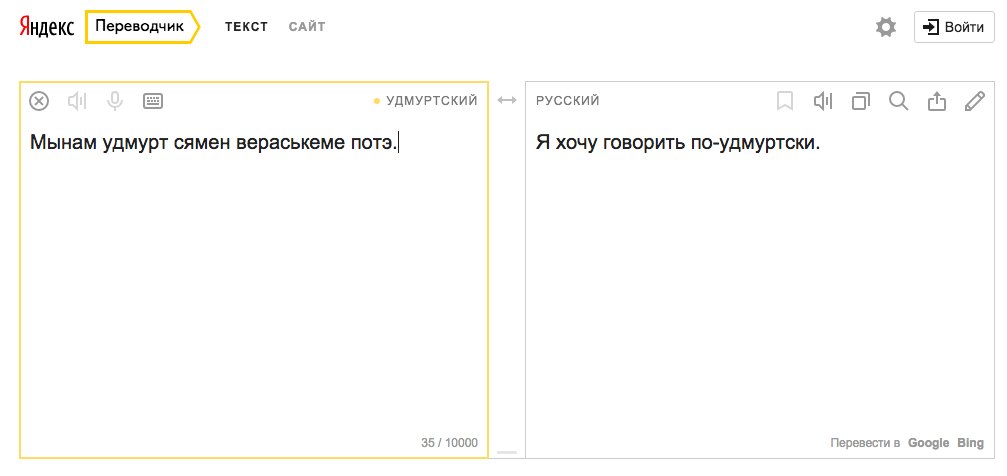Focus the Udmurt source text field
Screen dimensions: 1007x476
254,270
